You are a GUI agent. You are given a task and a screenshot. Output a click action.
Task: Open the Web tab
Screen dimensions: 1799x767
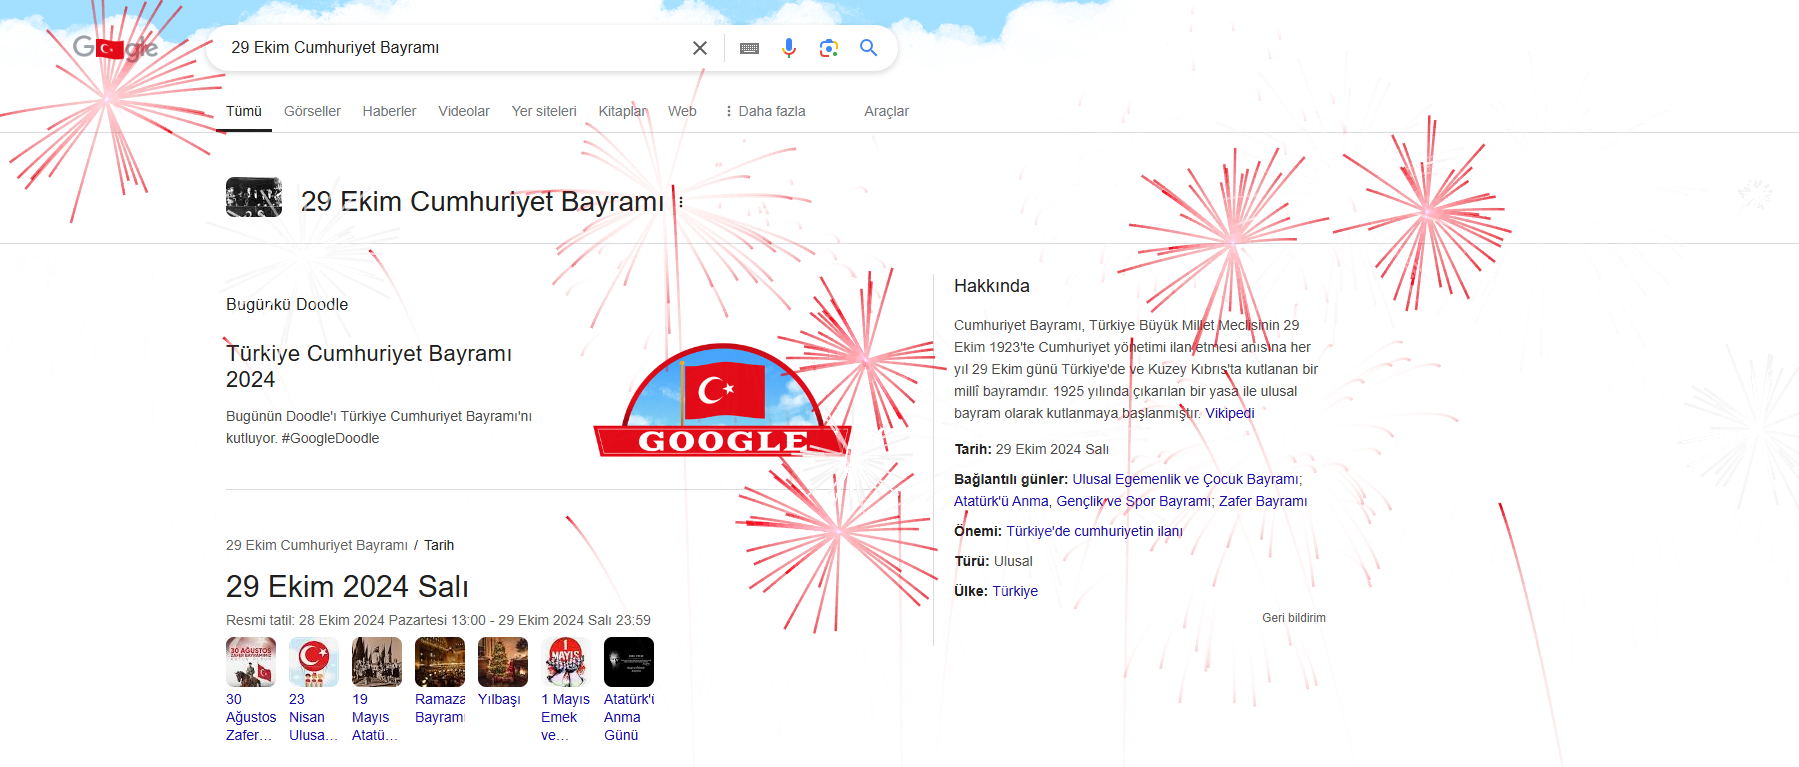click(x=682, y=111)
